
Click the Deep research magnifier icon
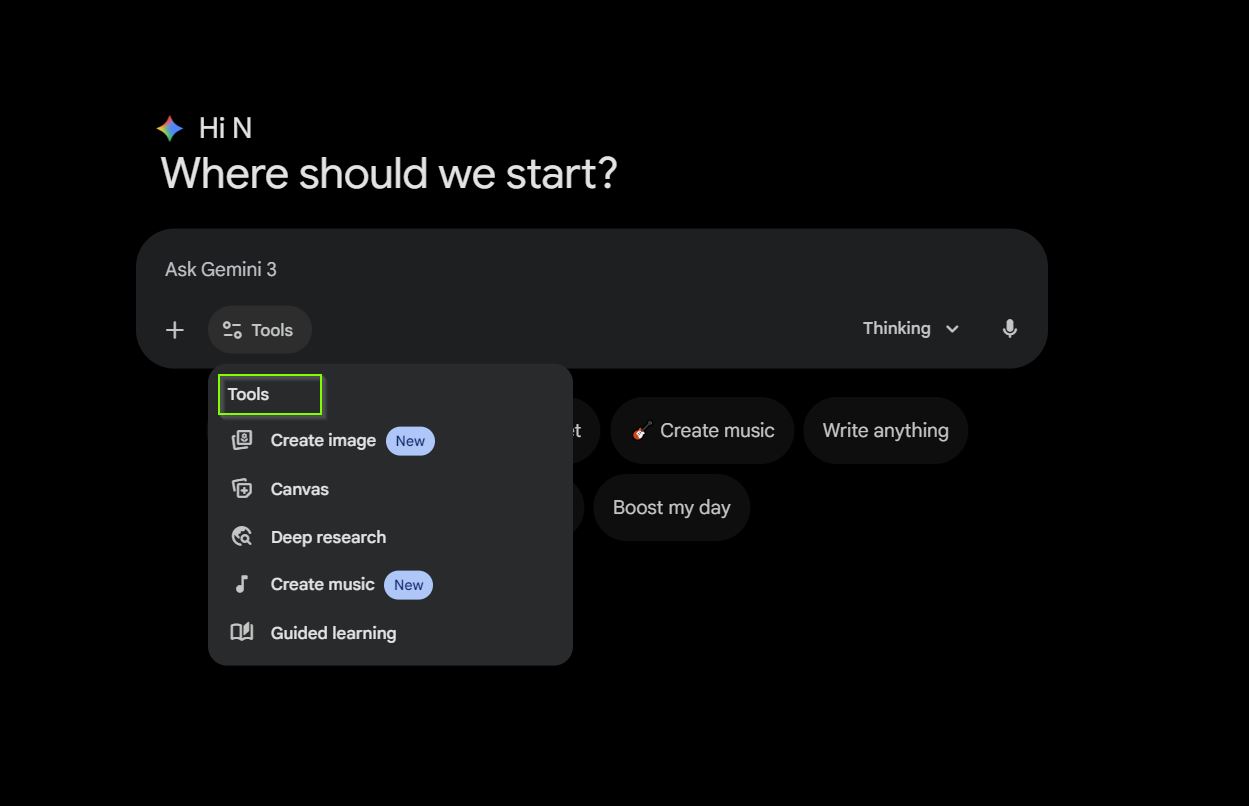(x=242, y=537)
